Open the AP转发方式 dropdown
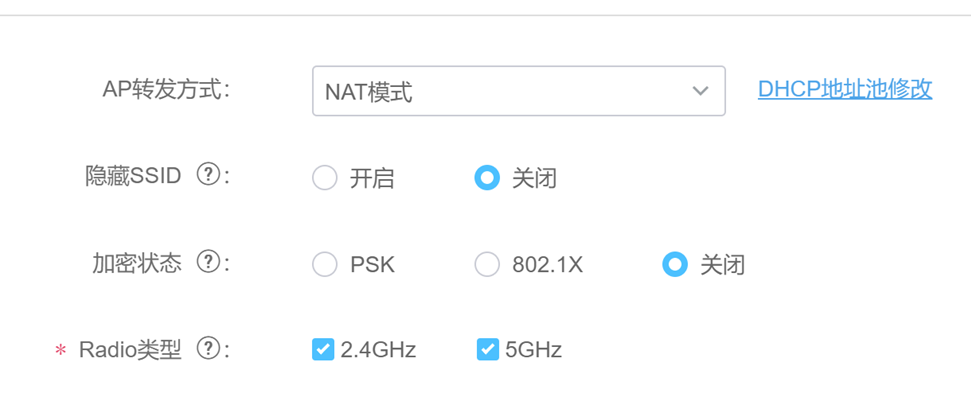The height and width of the screenshot is (410, 971). coord(518,91)
